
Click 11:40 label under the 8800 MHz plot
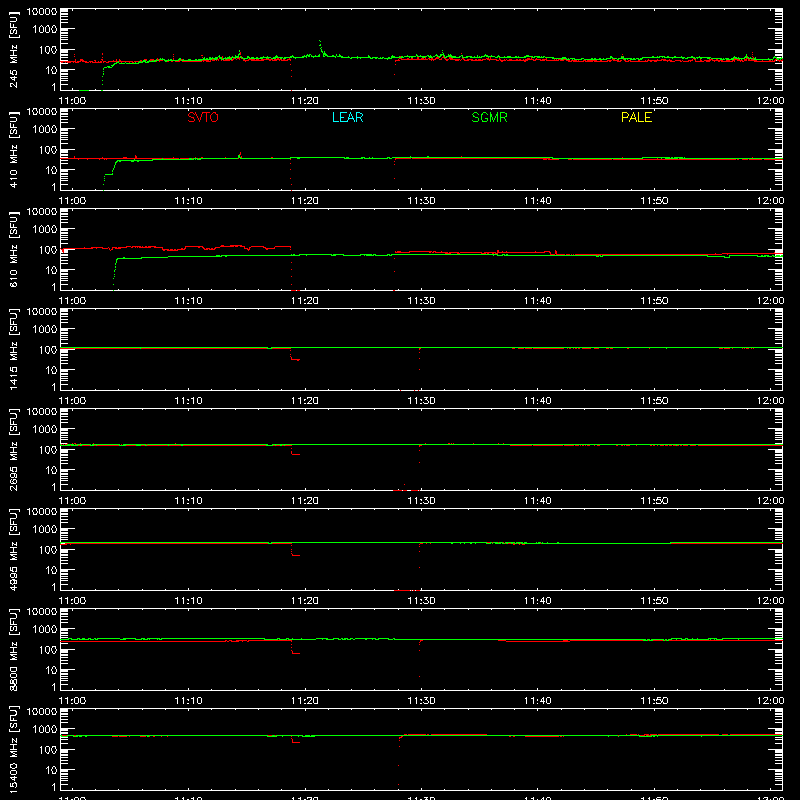click(x=537, y=701)
